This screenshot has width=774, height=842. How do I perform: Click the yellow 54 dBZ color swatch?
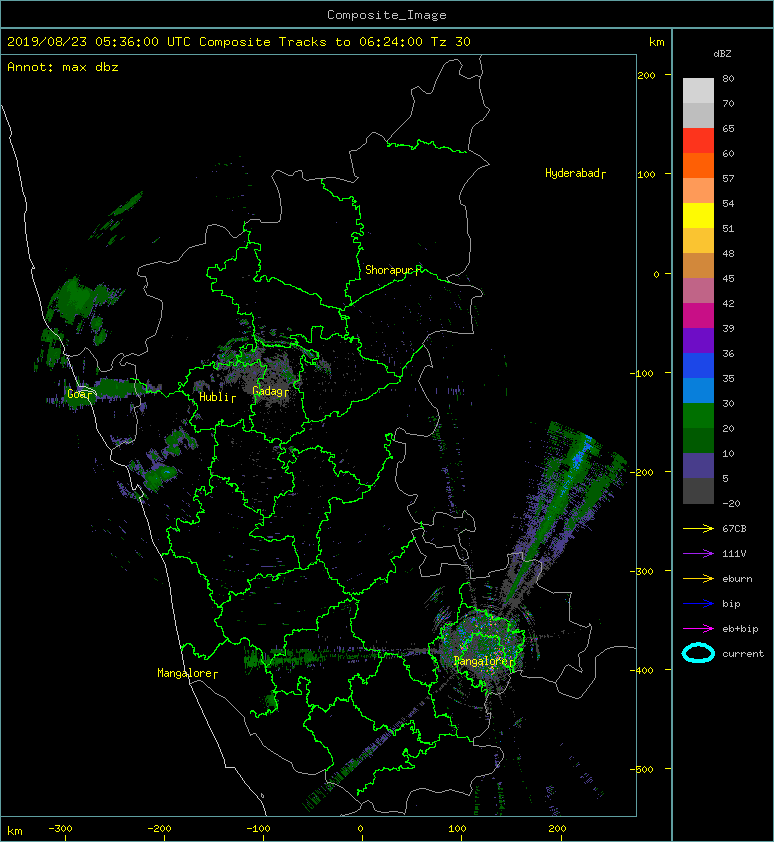pyautogui.click(x=698, y=215)
